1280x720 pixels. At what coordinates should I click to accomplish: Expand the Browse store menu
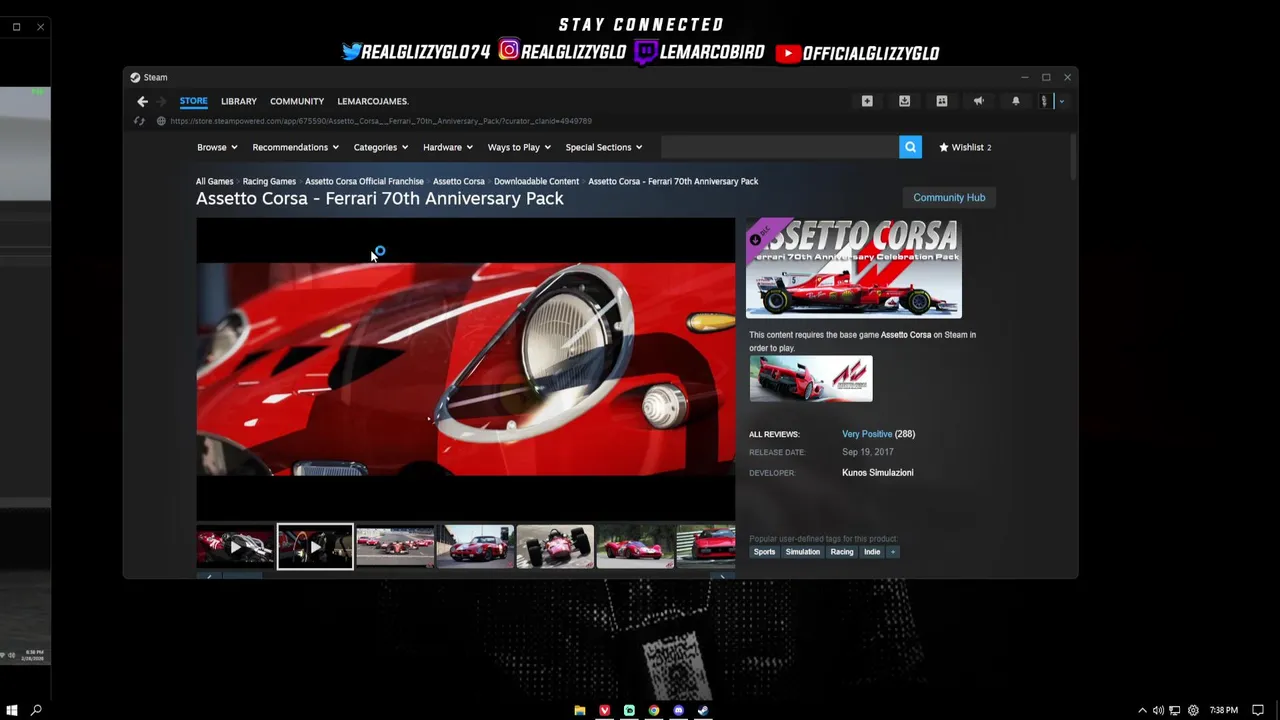[217, 147]
